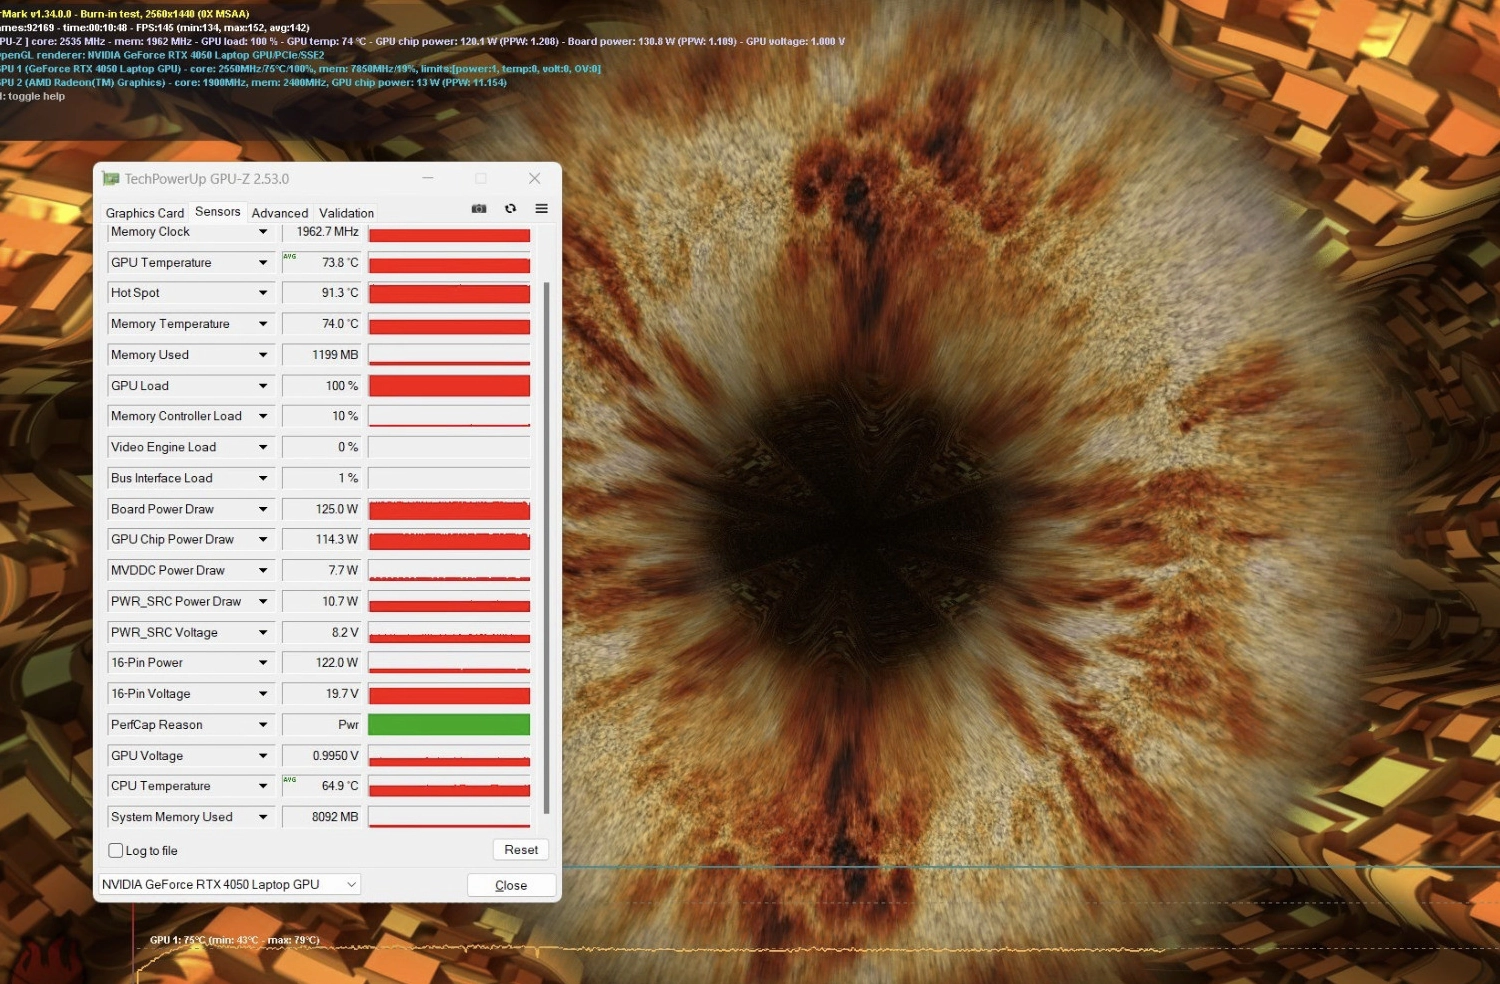
Task: Open the Hot Spot sensor dropdown arrow
Action: coord(263,293)
